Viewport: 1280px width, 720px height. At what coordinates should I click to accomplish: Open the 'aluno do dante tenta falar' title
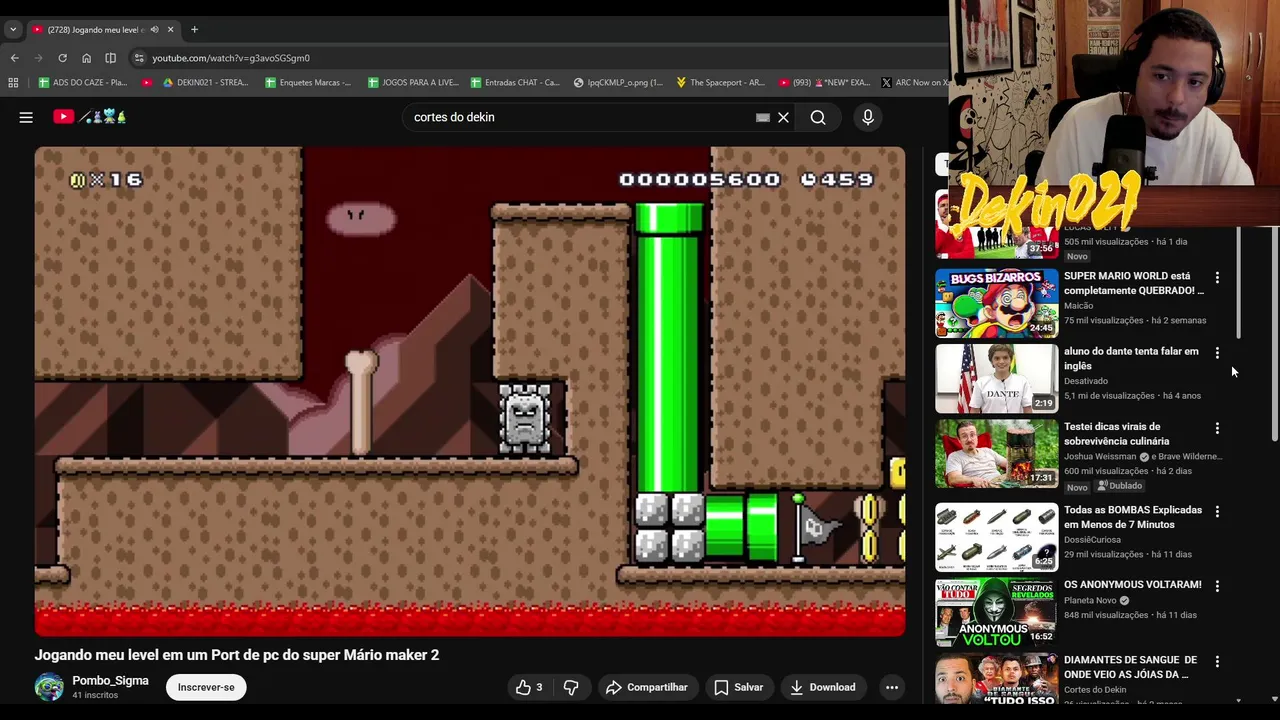1131,358
